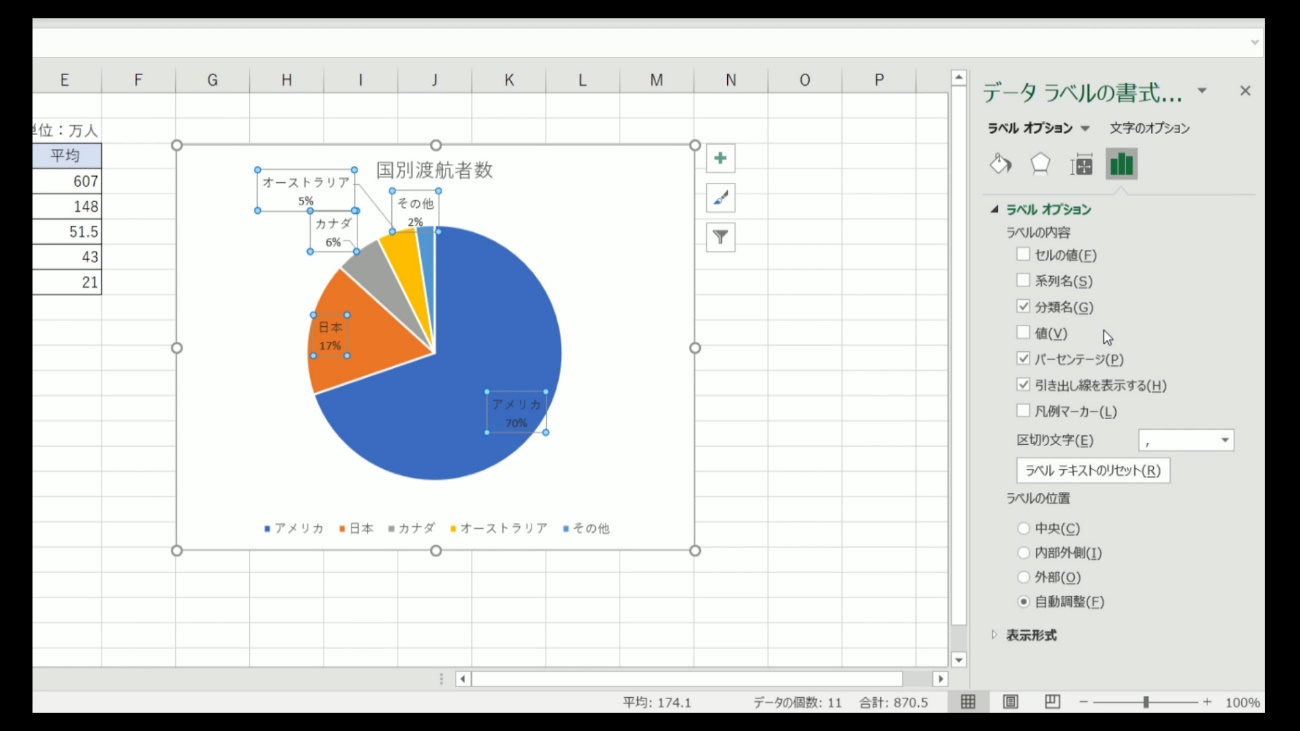Image resolution: width=1300 pixels, height=731 pixels.
Task: Open the Size & Properties icon tab
Action: [x=1081, y=164]
